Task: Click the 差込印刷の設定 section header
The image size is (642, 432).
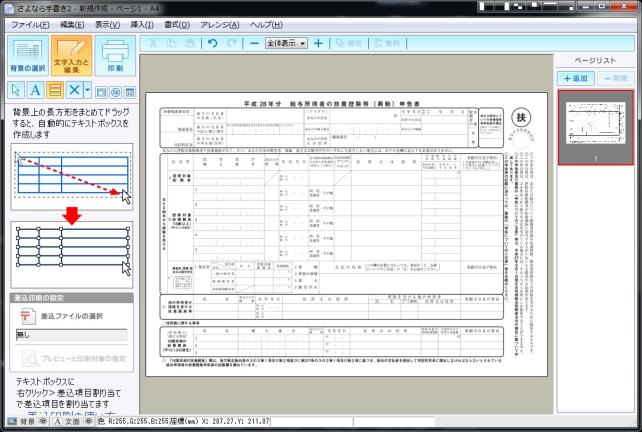Action: (x=72, y=298)
